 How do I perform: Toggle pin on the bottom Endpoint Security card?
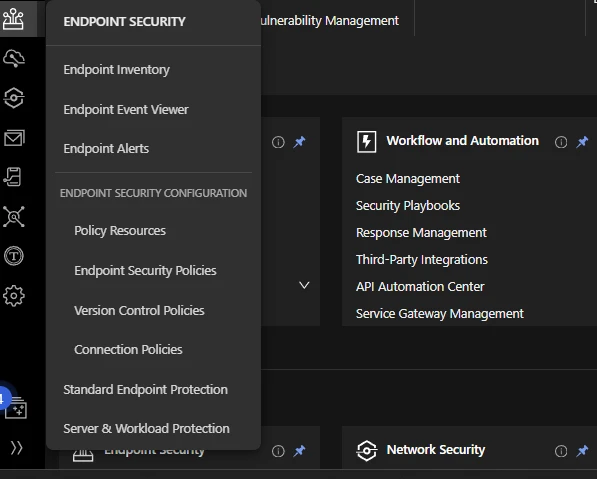[x=299, y=451]
